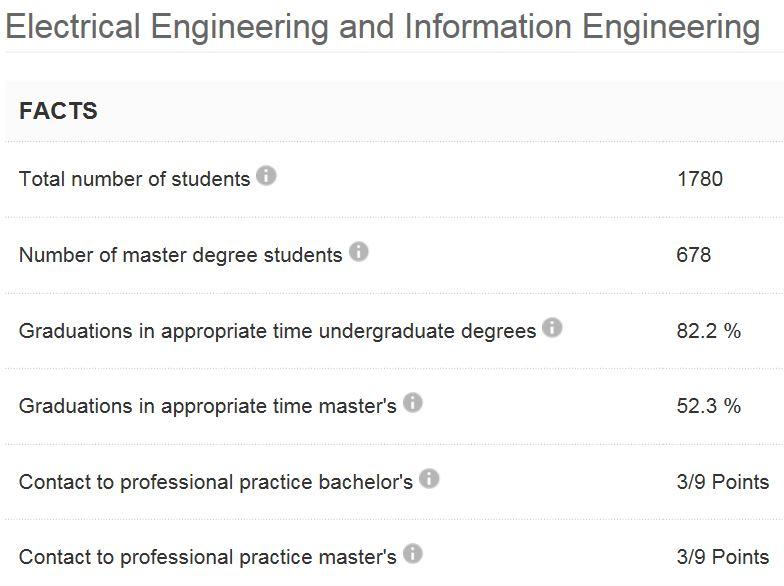Image resolution: width=784 pixels, height=586 pixels.
Task: Click the 3/9 Points value for bachelor's
Action: pyautogui.click(x=722, y=482)
